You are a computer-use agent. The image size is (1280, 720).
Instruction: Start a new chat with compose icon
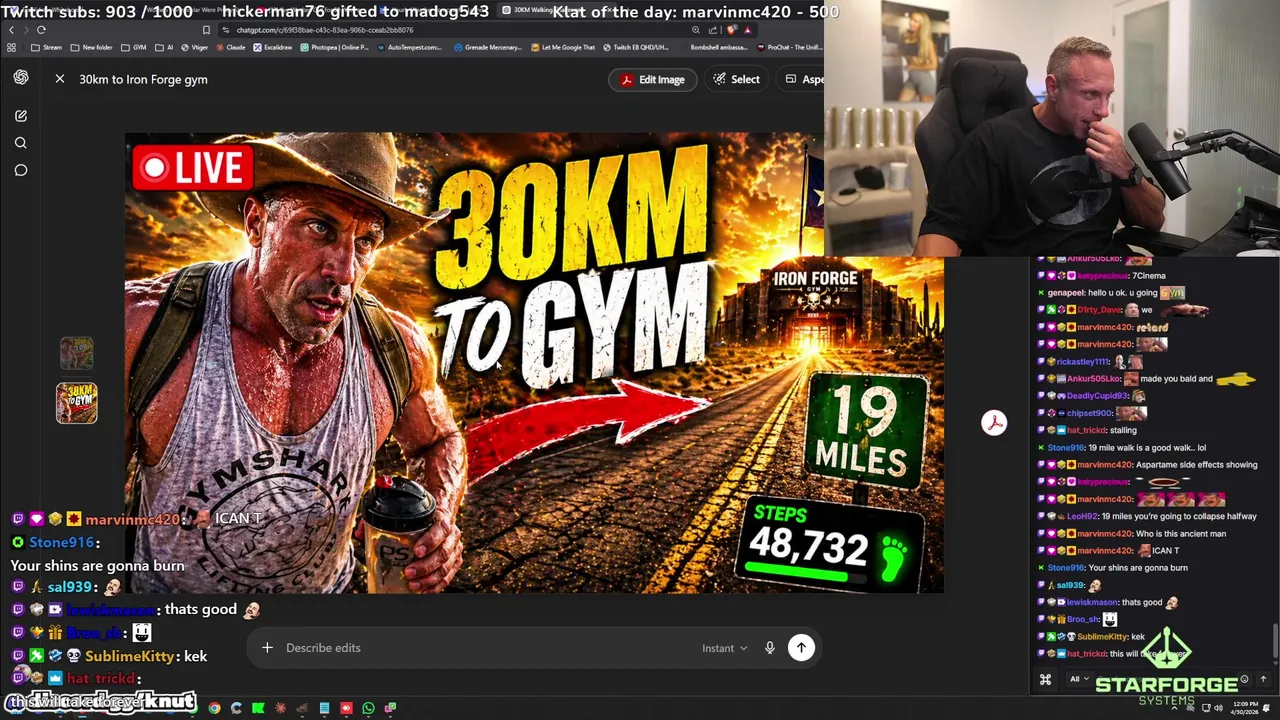(x=20, y=116)
